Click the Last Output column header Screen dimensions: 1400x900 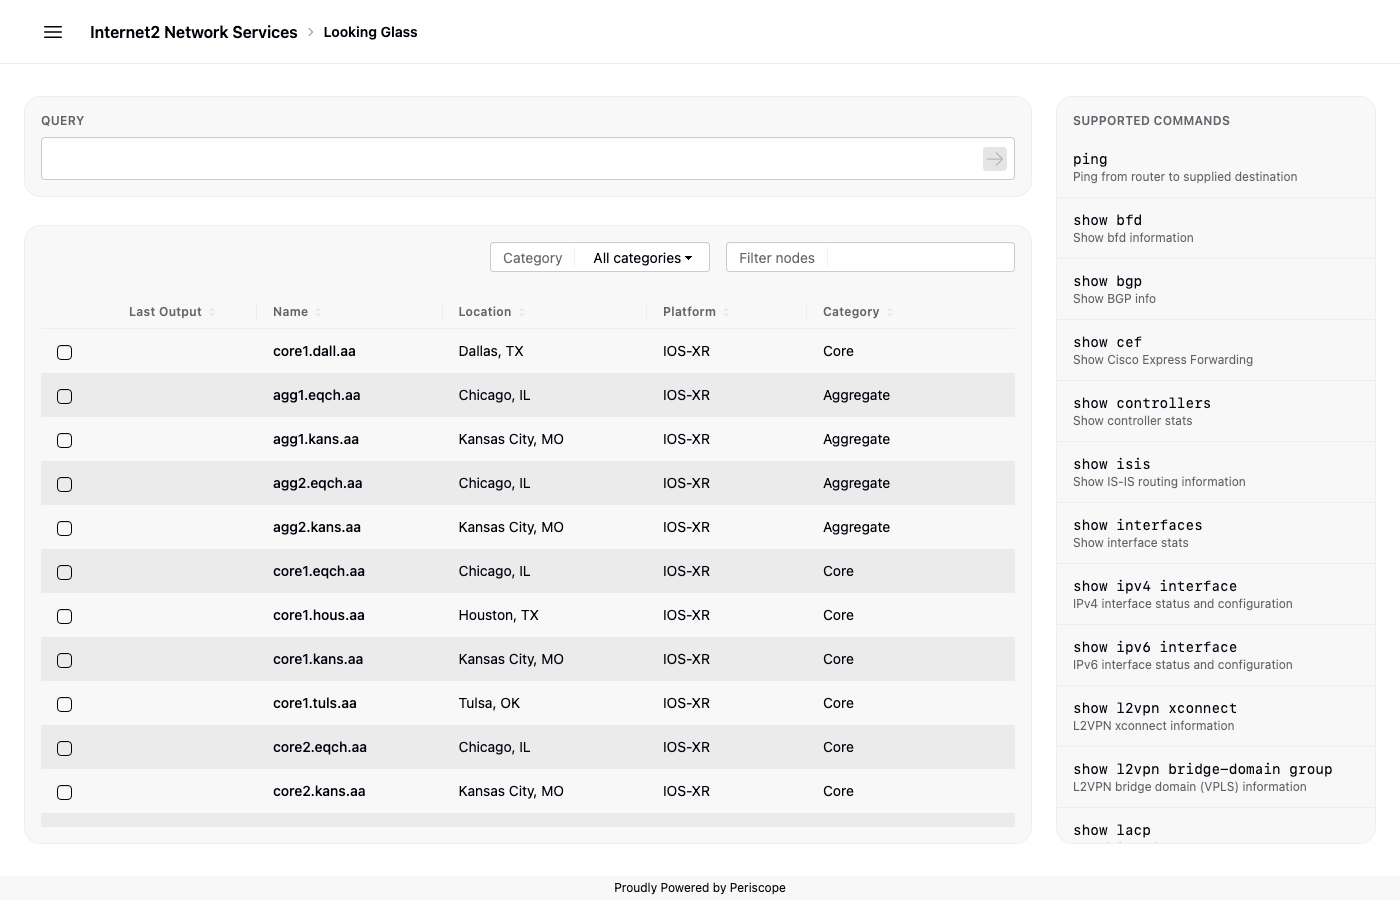(x=165, y=312)
